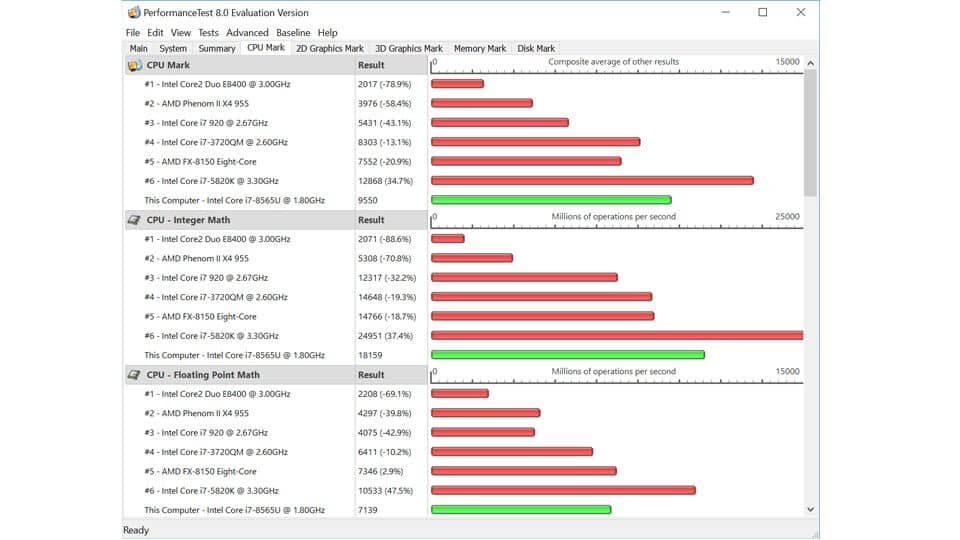Open the Edit menu

coord(155,32)
